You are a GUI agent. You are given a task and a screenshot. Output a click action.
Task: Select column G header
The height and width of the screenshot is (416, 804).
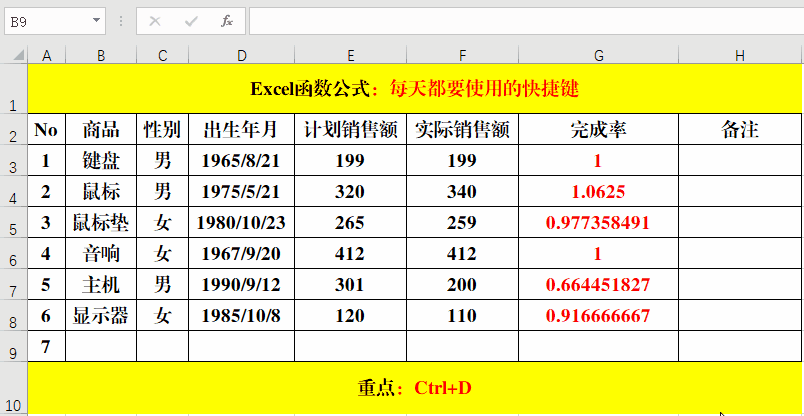(598, 55)
